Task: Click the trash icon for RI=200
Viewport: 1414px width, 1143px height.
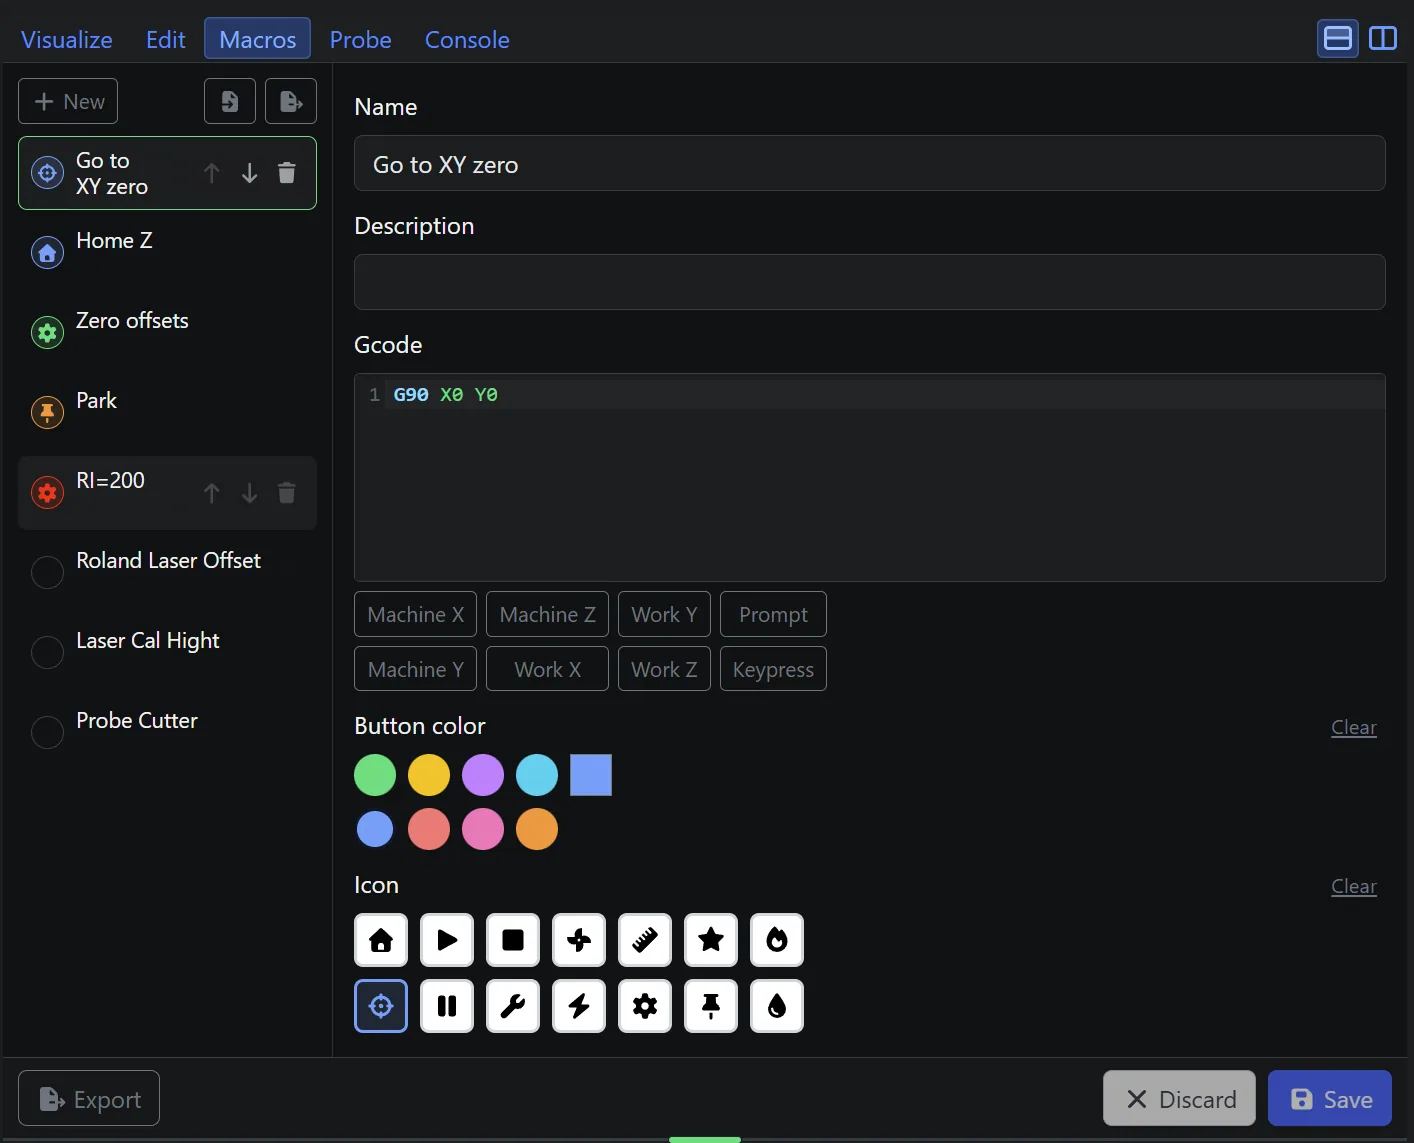Action: [287, 493]
